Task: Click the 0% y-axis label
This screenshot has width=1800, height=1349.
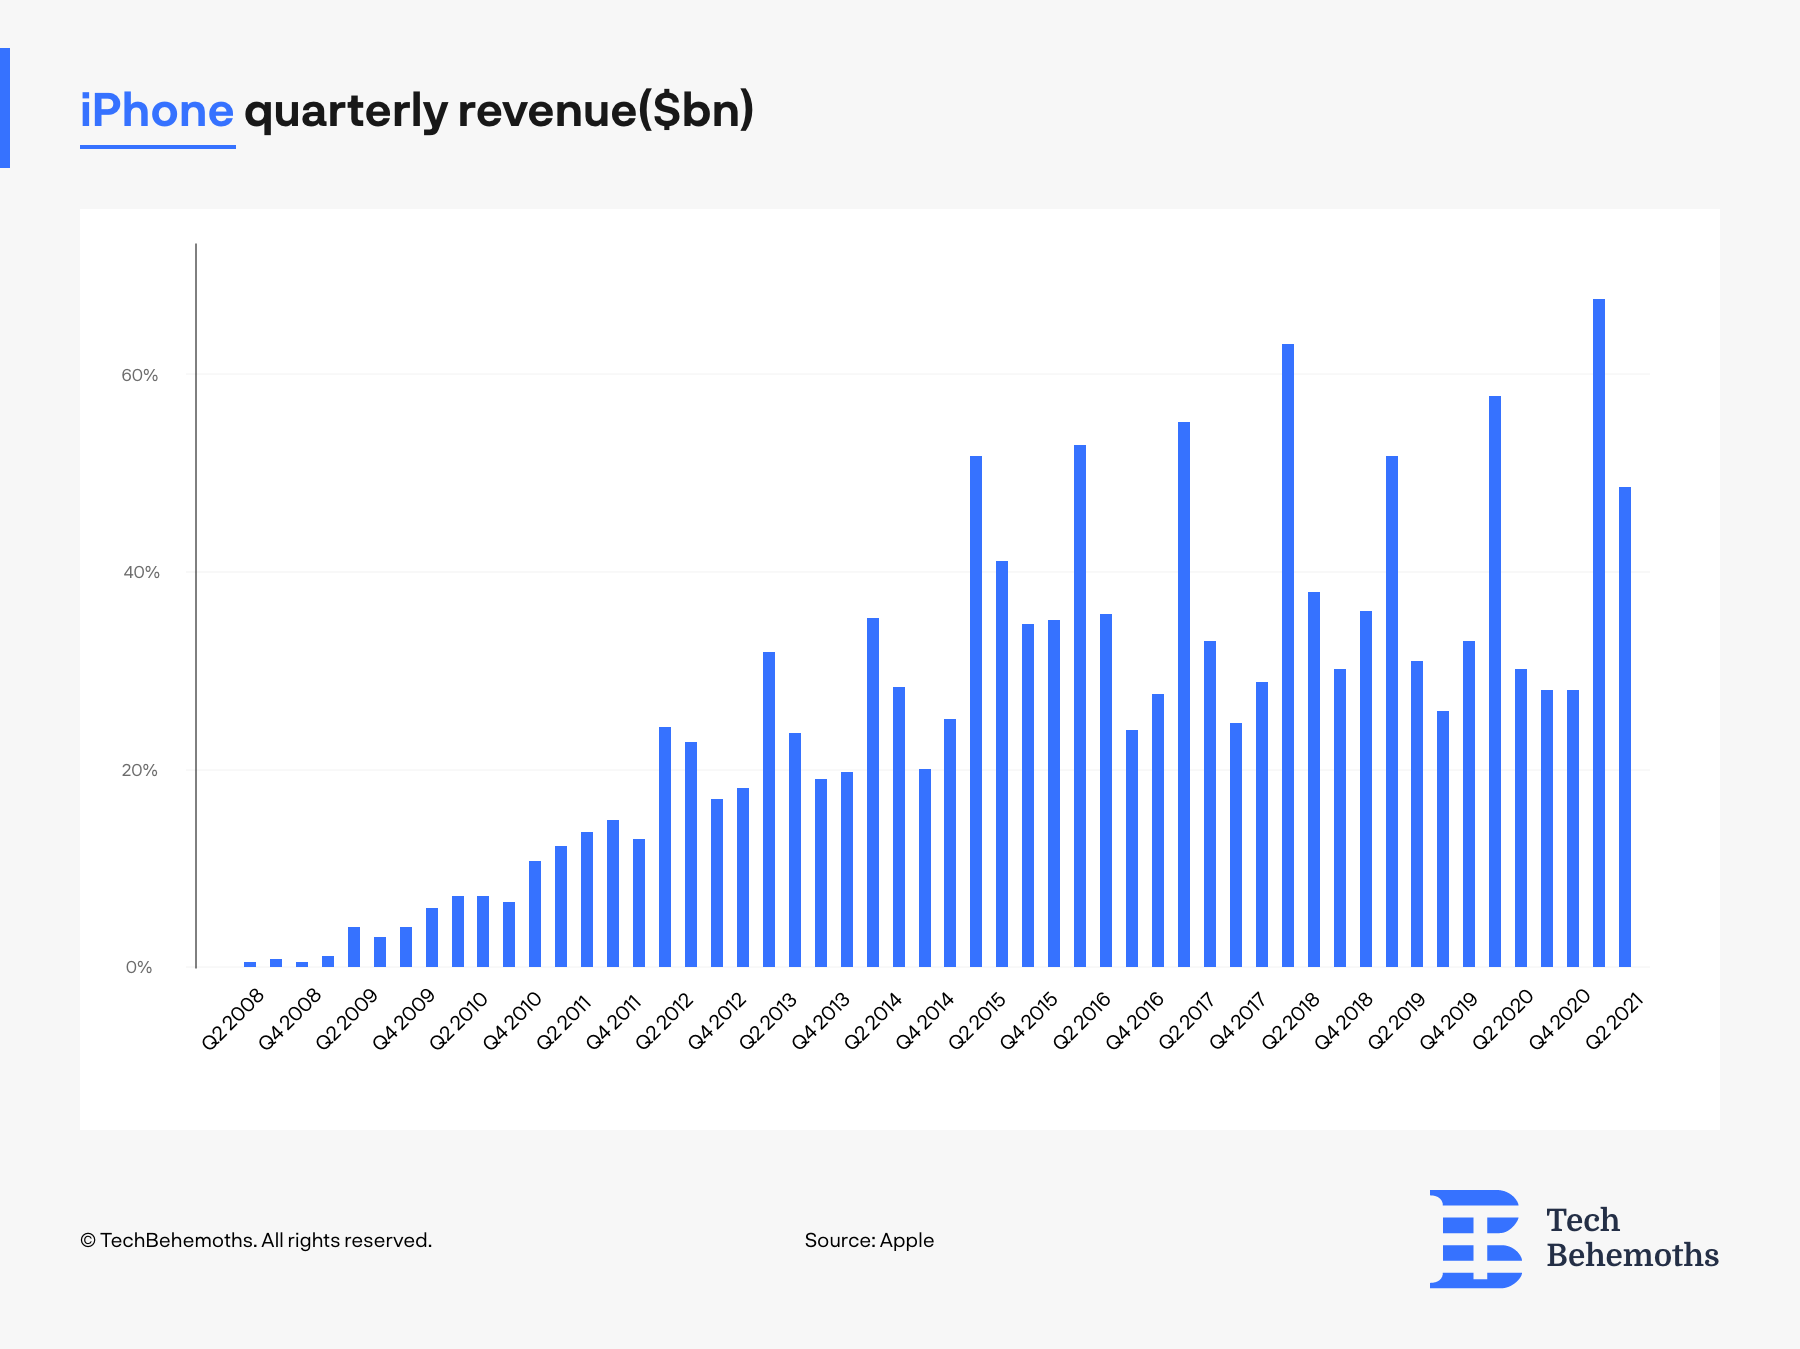Action: click(139, 967)
